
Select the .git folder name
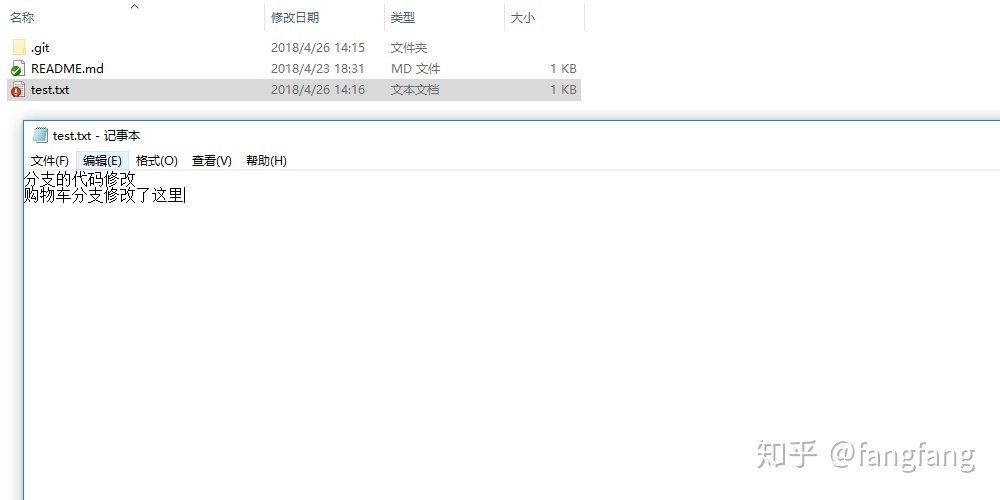[40, 48]
